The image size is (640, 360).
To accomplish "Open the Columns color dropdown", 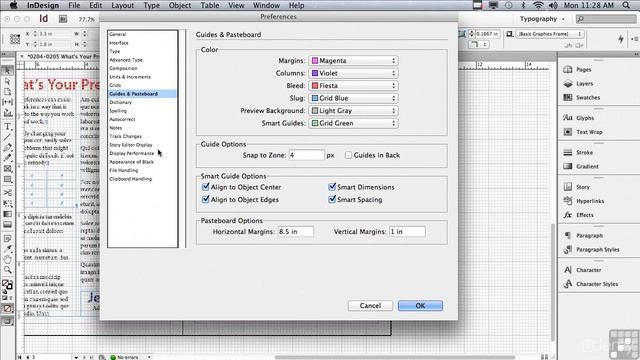I will click(x=353, y=73).
